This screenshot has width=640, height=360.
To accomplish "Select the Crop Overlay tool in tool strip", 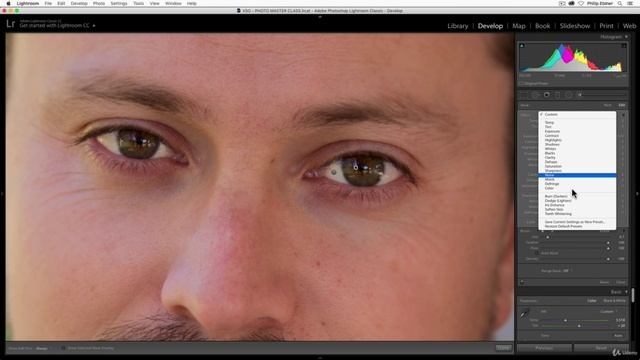I will [x=524, y=95].
